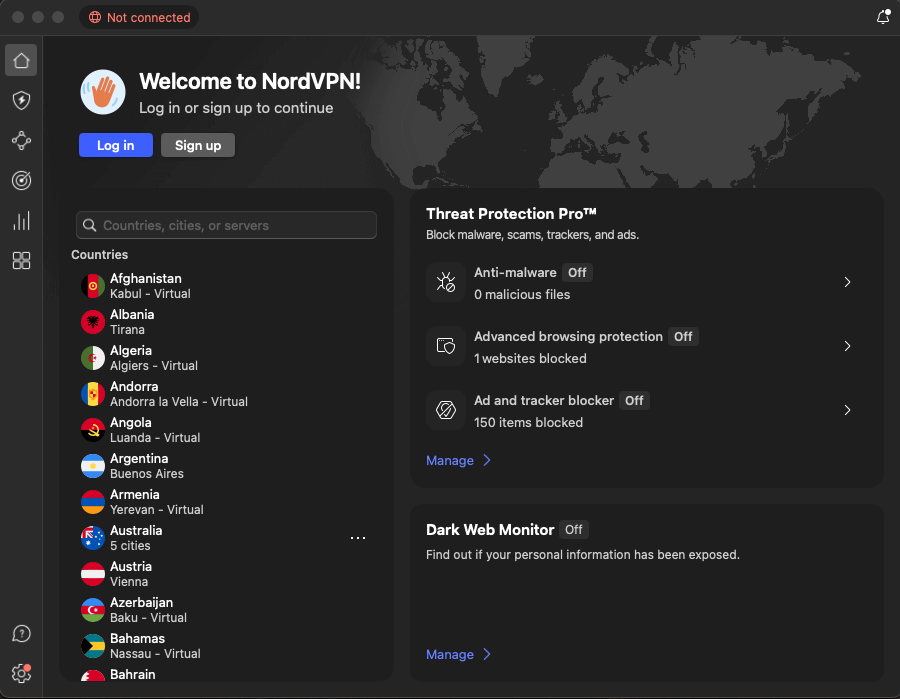This screenshot has width=900, height=699.
Task: Click the Advanced browsing protection shield icon
Action: pos(446,346)
